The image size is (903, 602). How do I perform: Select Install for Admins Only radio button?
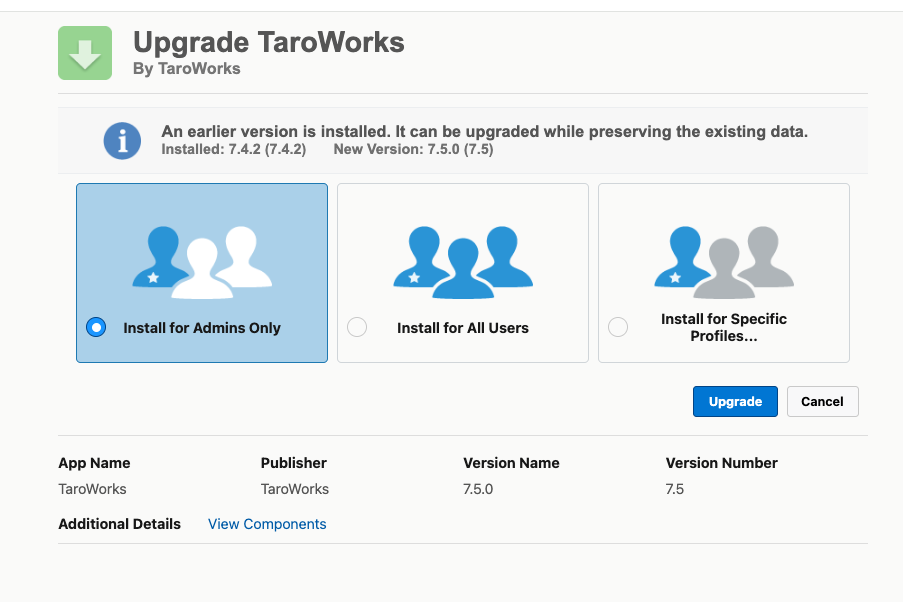96,327
